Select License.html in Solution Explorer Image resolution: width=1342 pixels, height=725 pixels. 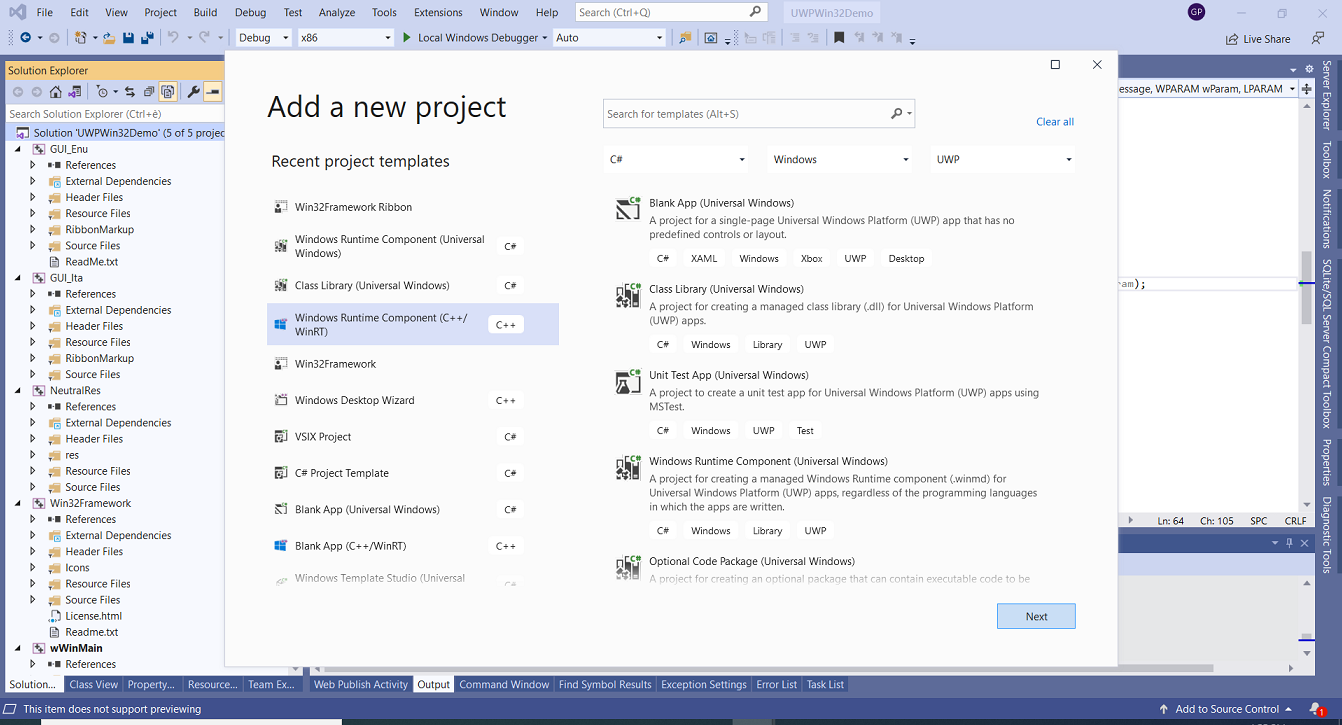(93, 616)
